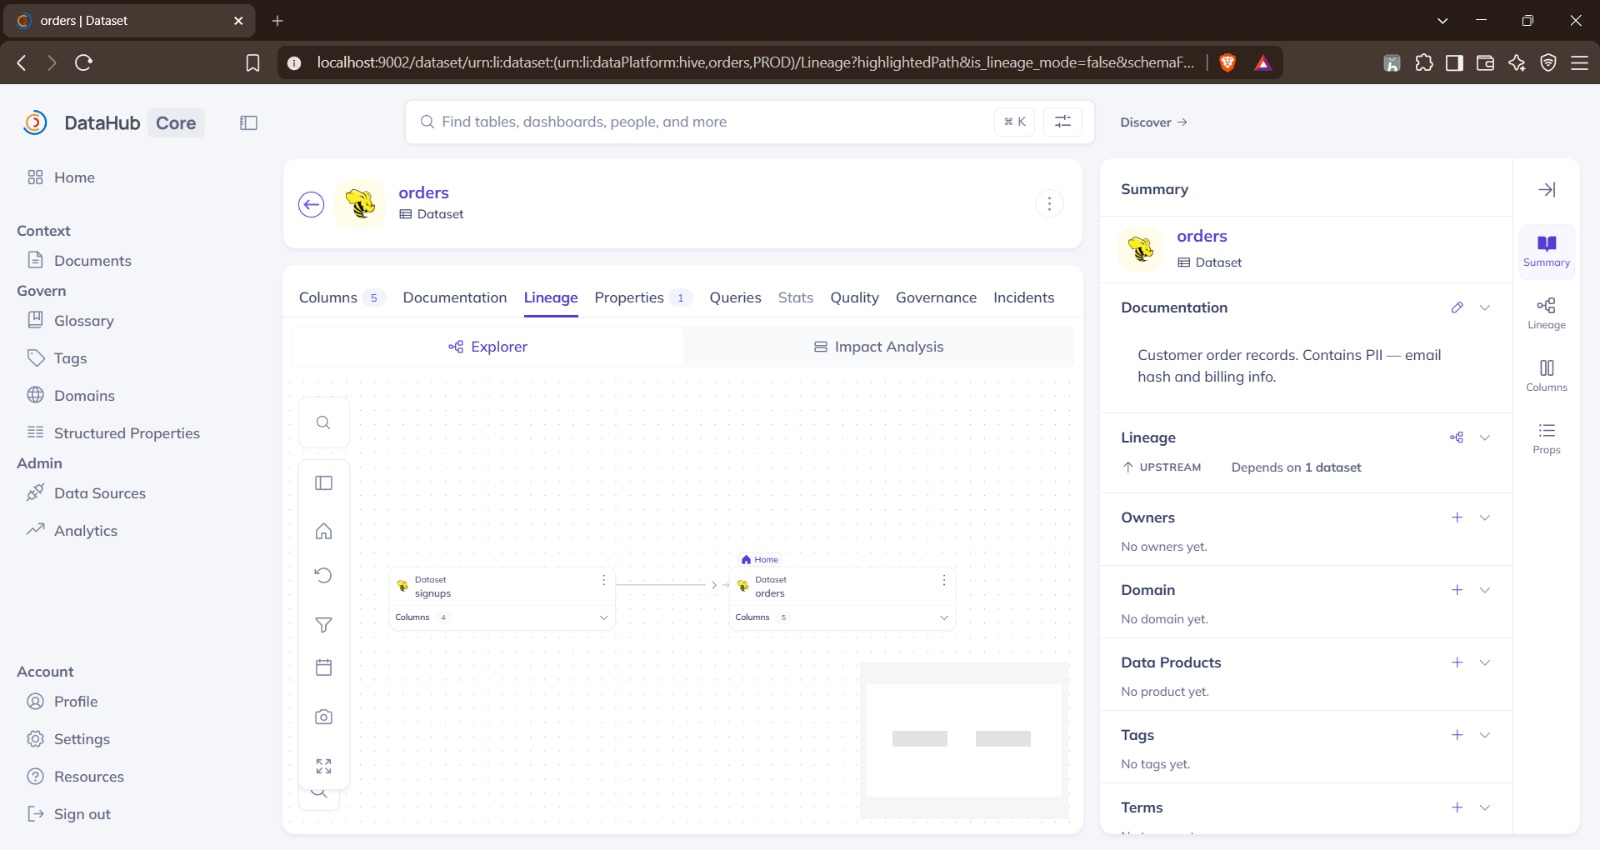Open the orders dataset more-options menu
Image resolution: width=1600 pixels, height=850 pixels.
pyautogui.click(x=1049, y=204)
